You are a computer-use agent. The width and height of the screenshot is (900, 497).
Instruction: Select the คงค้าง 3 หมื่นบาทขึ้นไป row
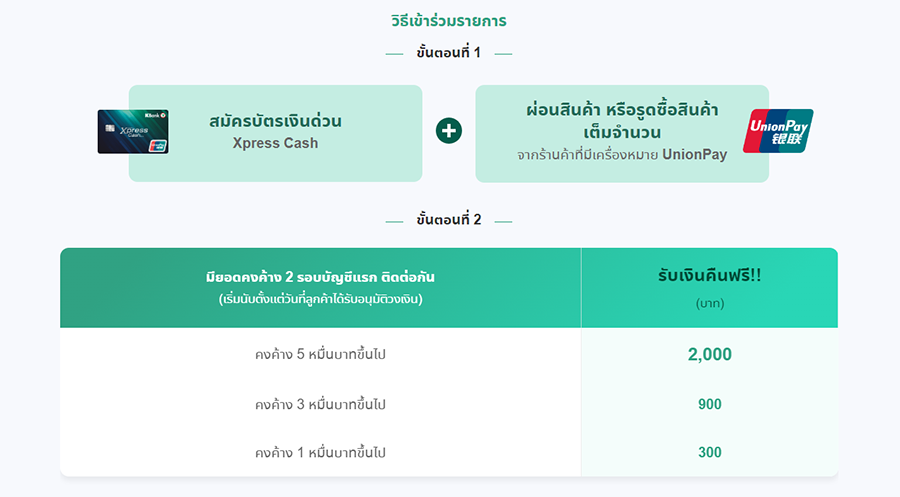tap(320, 404)
